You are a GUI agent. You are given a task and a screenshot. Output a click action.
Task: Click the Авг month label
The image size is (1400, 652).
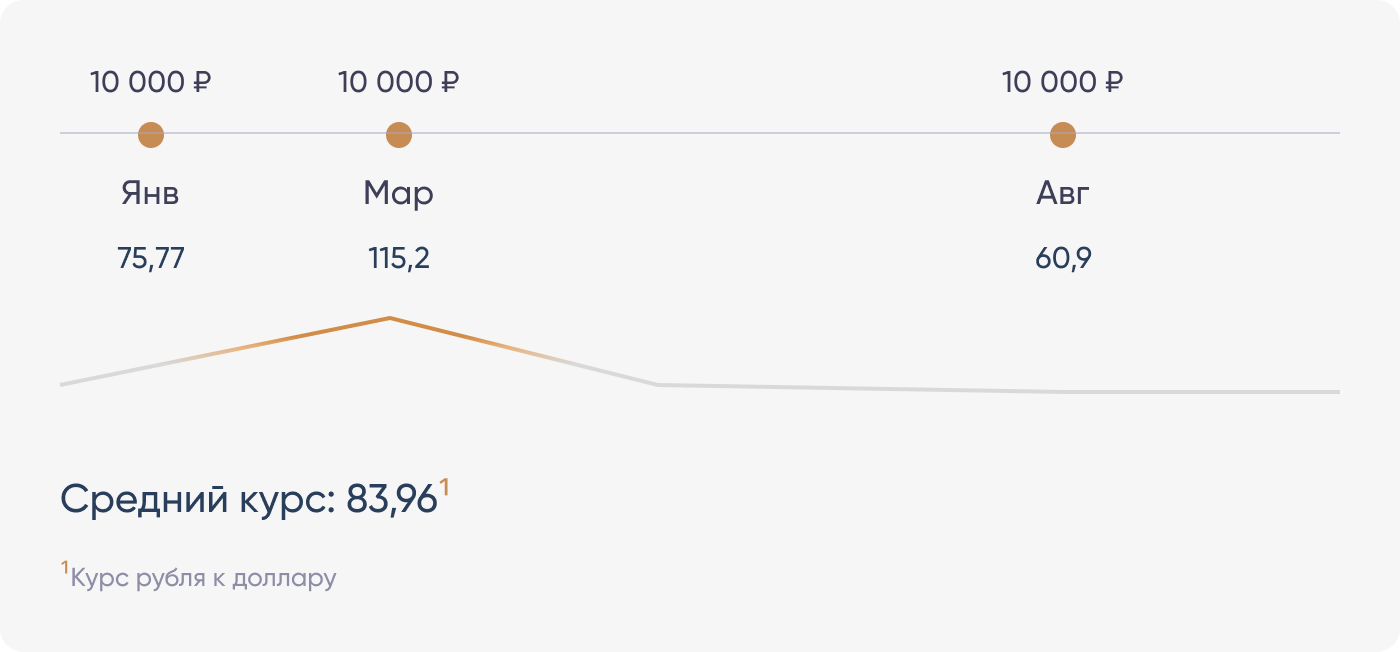pos(1063,193)
